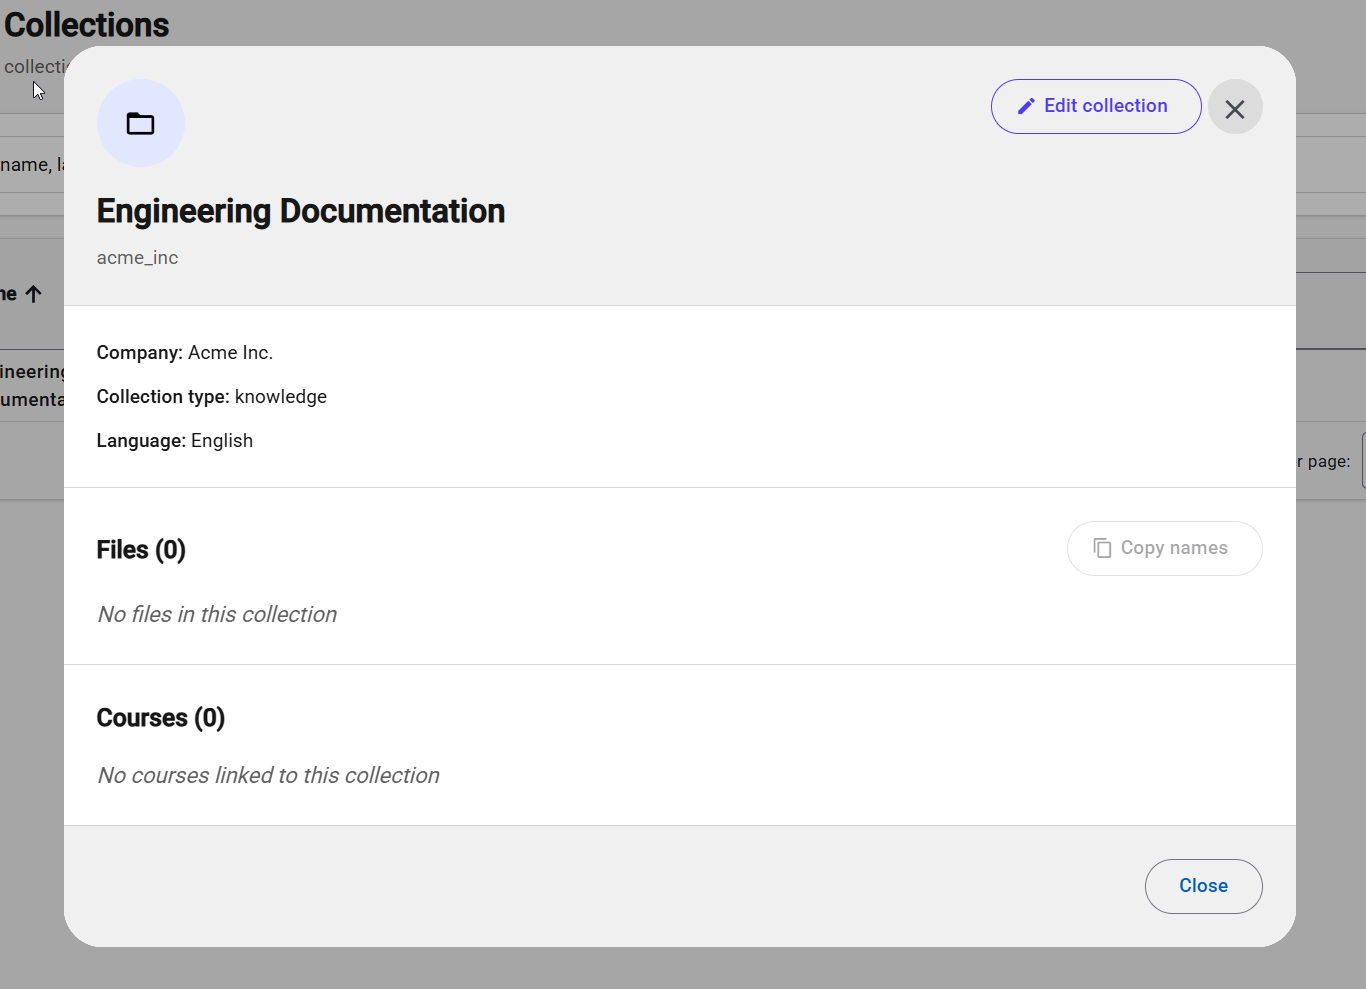The width and height of the screenshot is (1366, 989).
Task: Click the acme_inc collection identifier
Action: (x=138, y=258)
